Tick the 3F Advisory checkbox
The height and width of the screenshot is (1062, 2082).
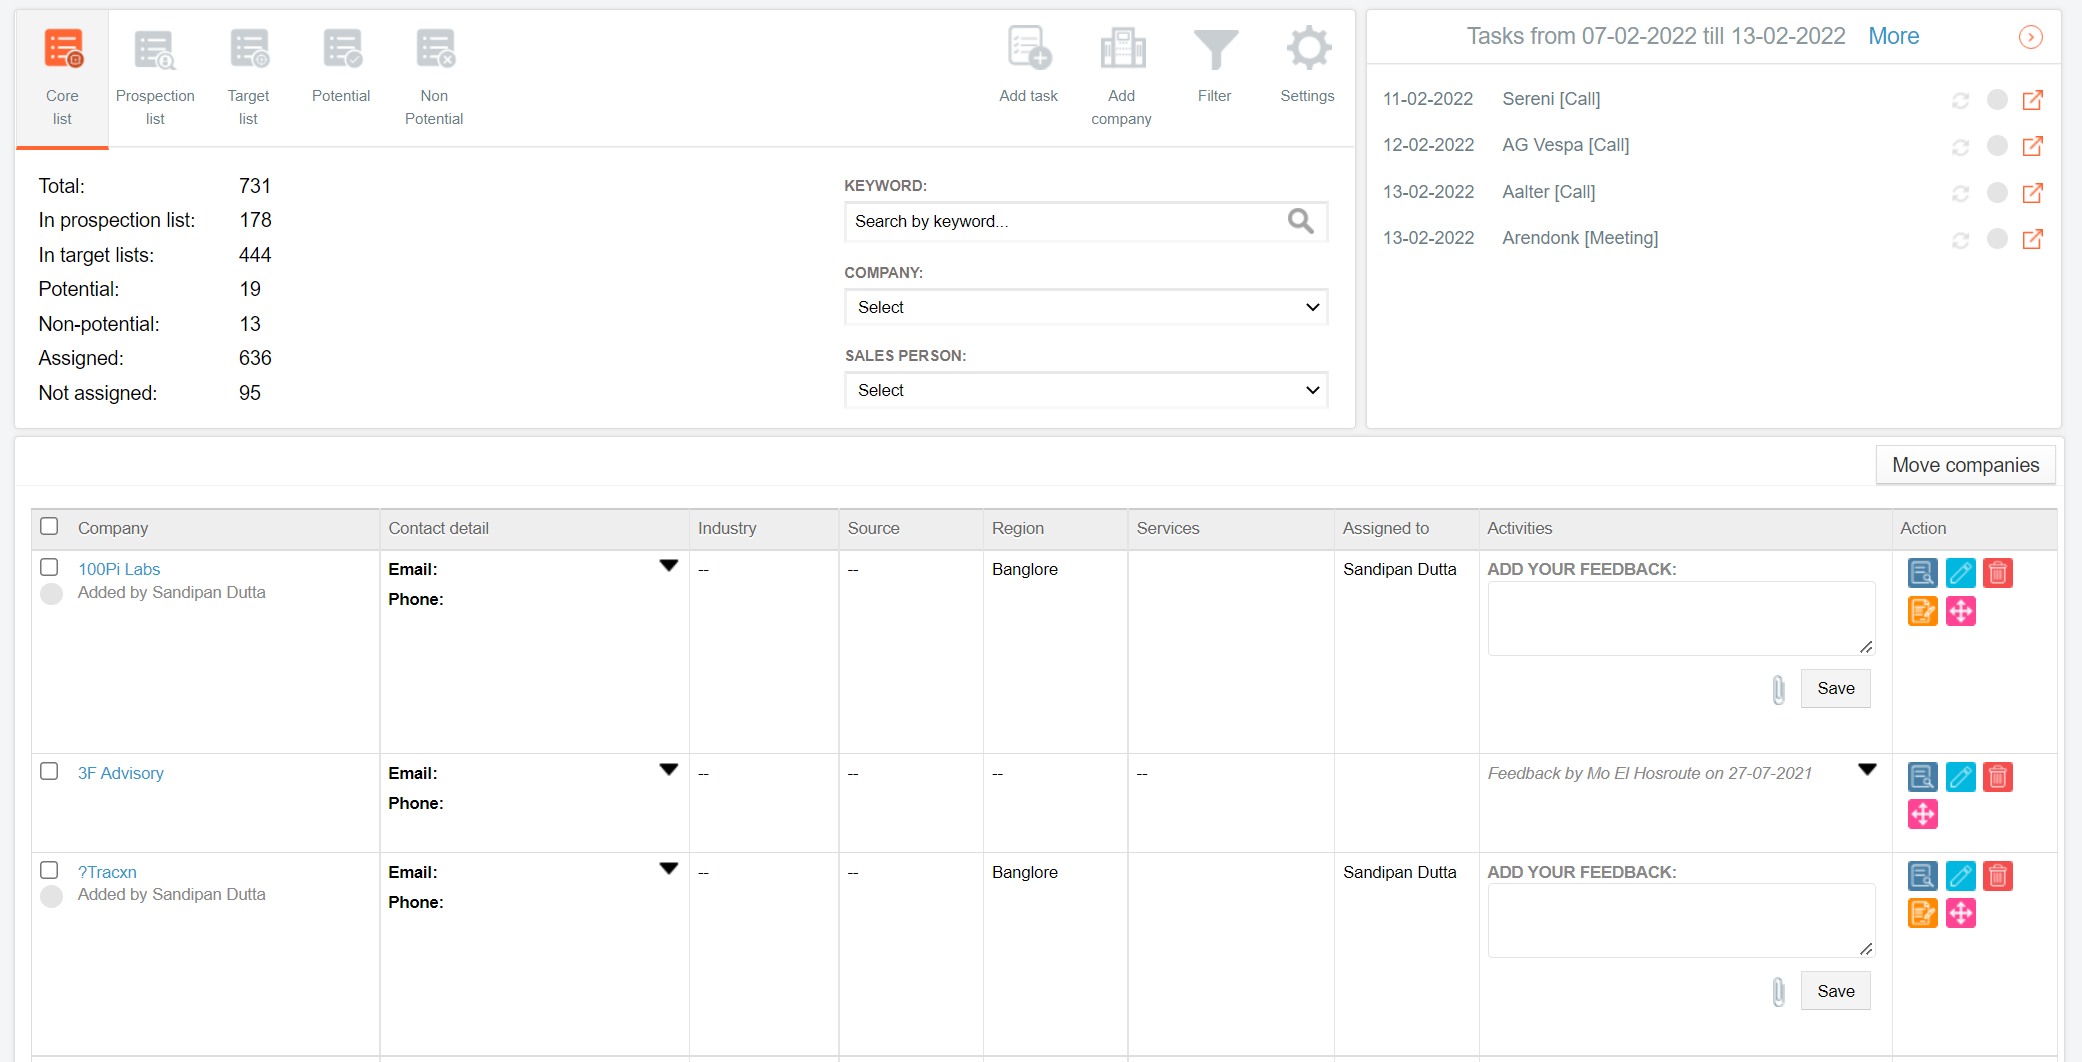point(49,772)
